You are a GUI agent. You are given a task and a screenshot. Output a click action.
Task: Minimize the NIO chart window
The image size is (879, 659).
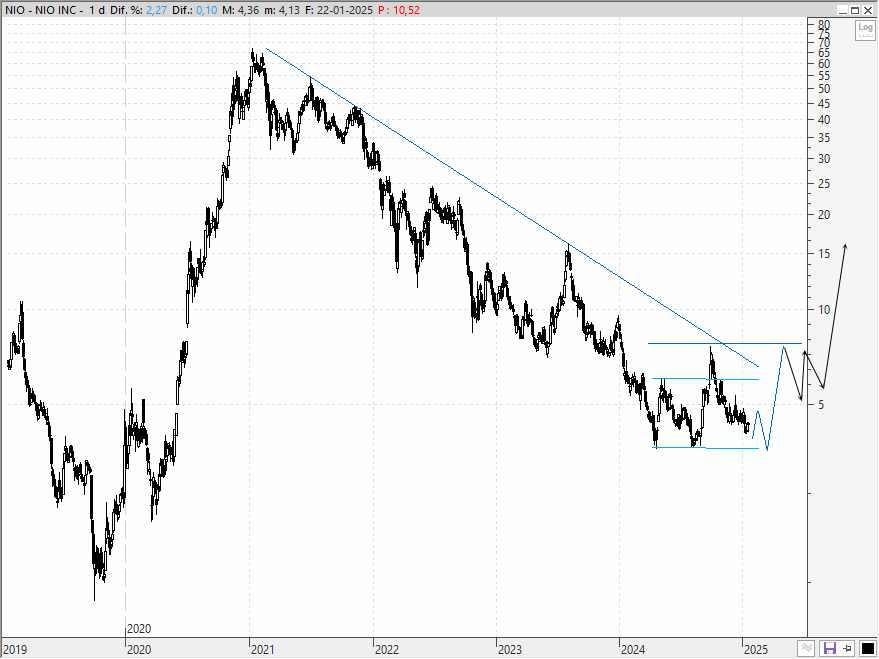click(843, 10)
